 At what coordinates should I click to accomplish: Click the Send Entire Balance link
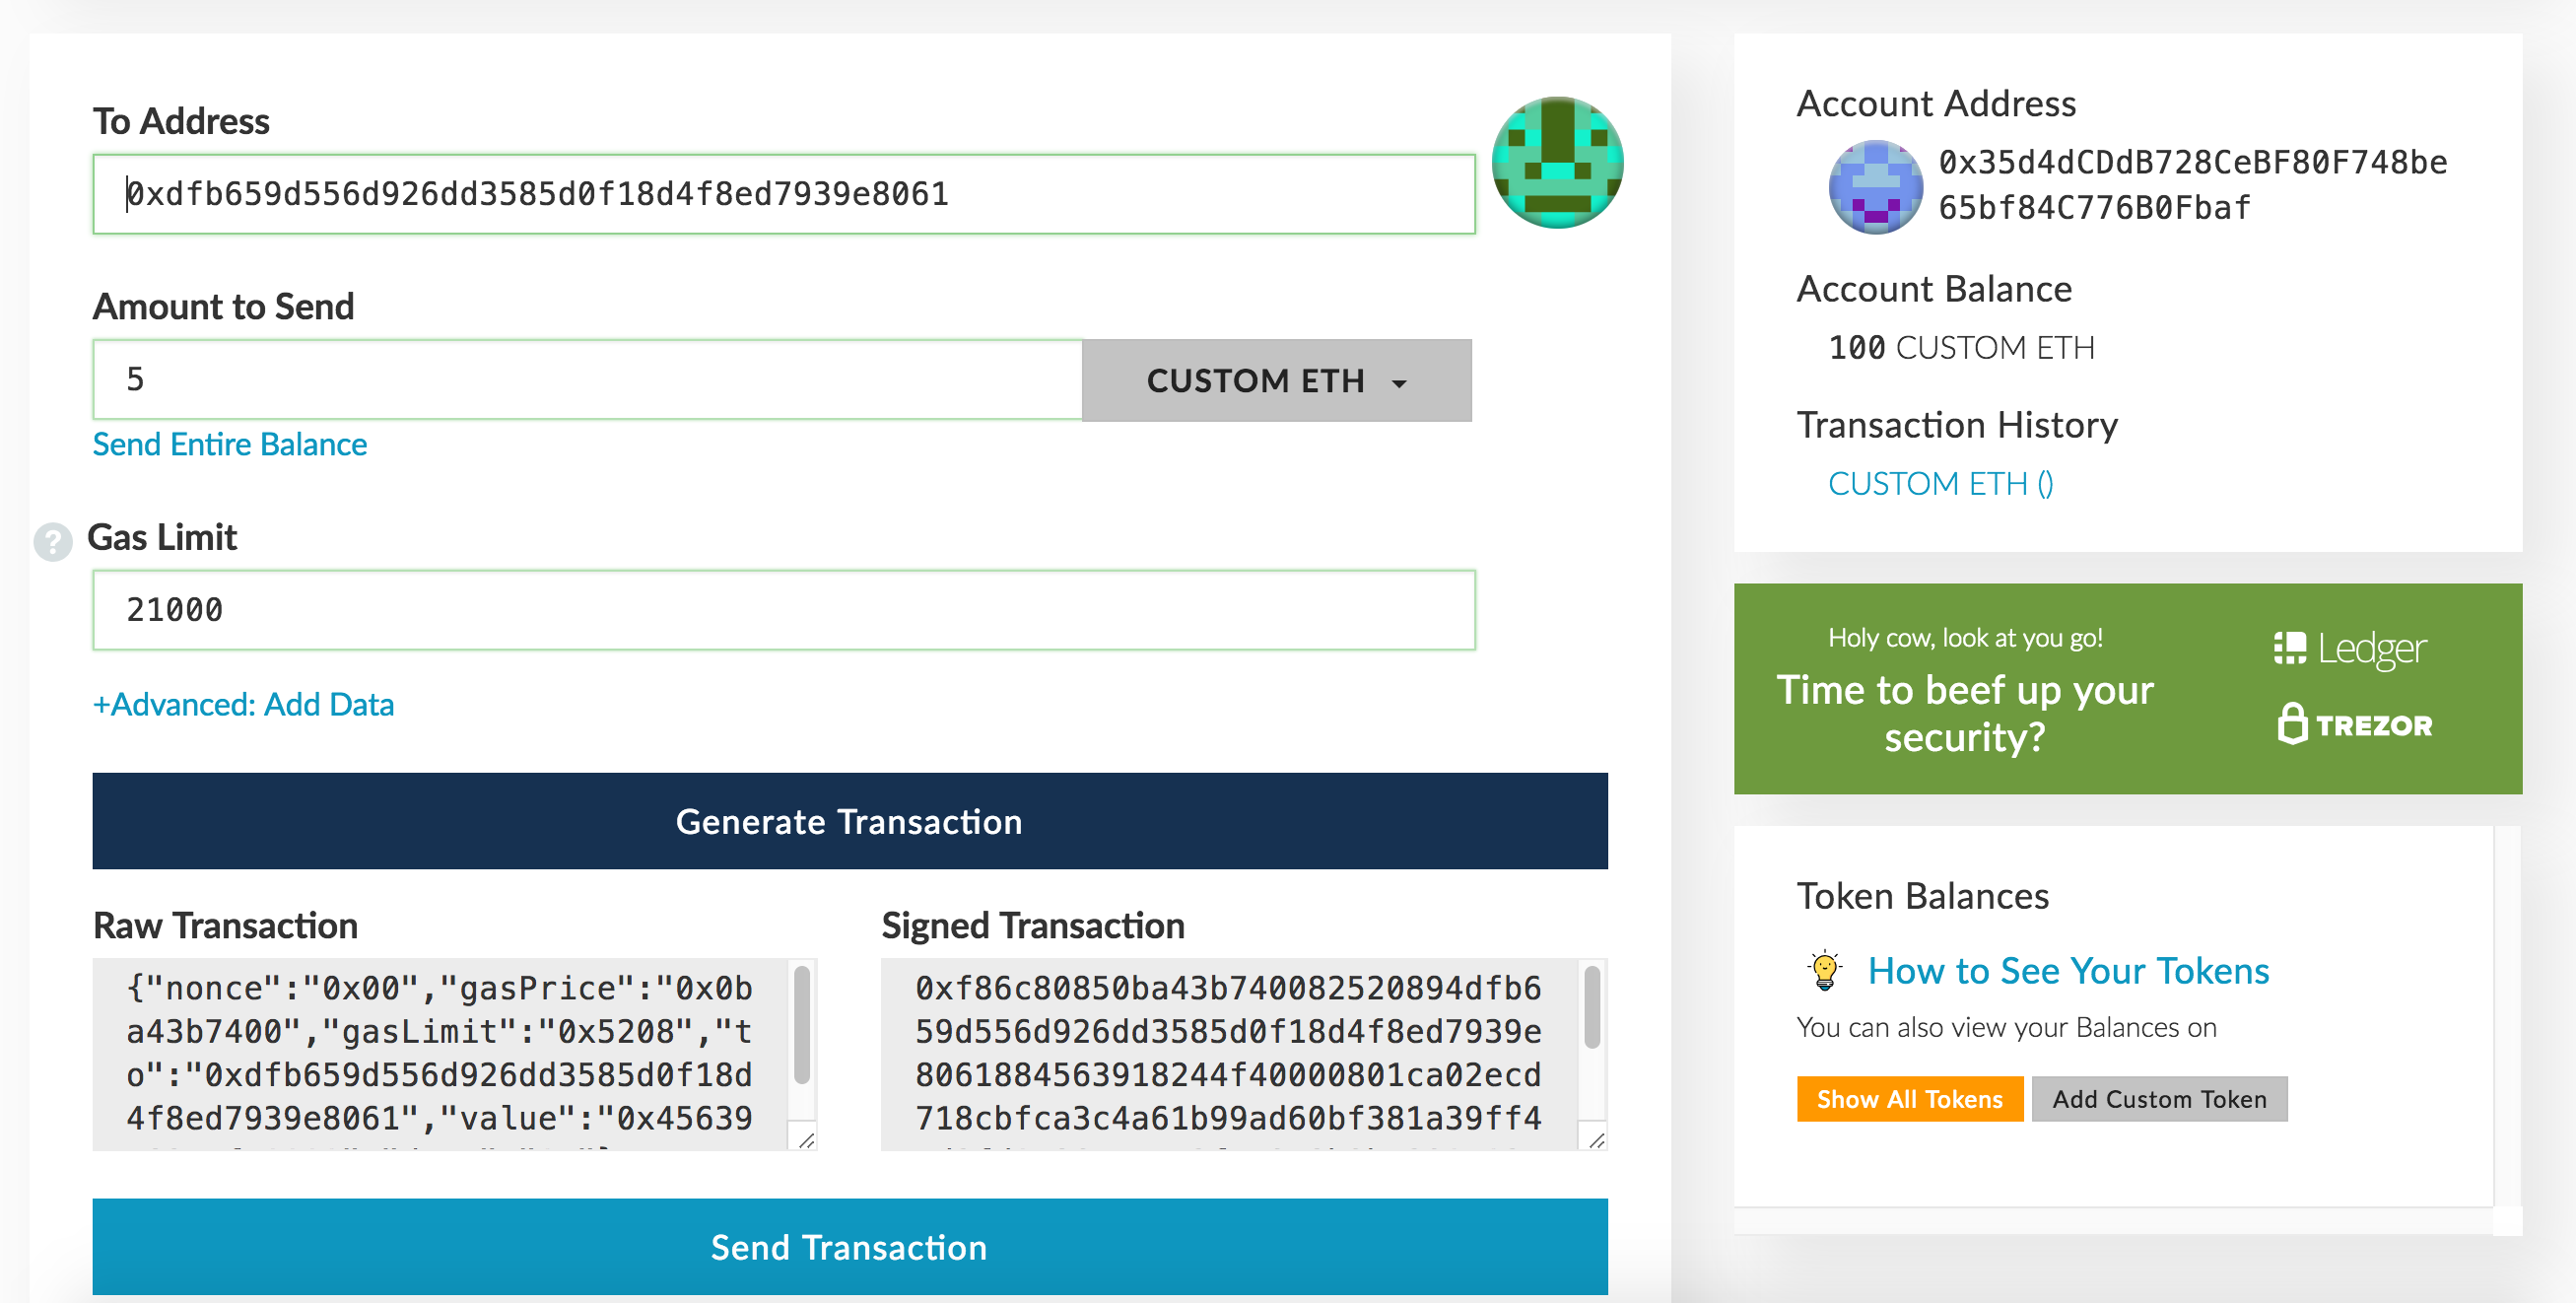(x=229, y=444)
